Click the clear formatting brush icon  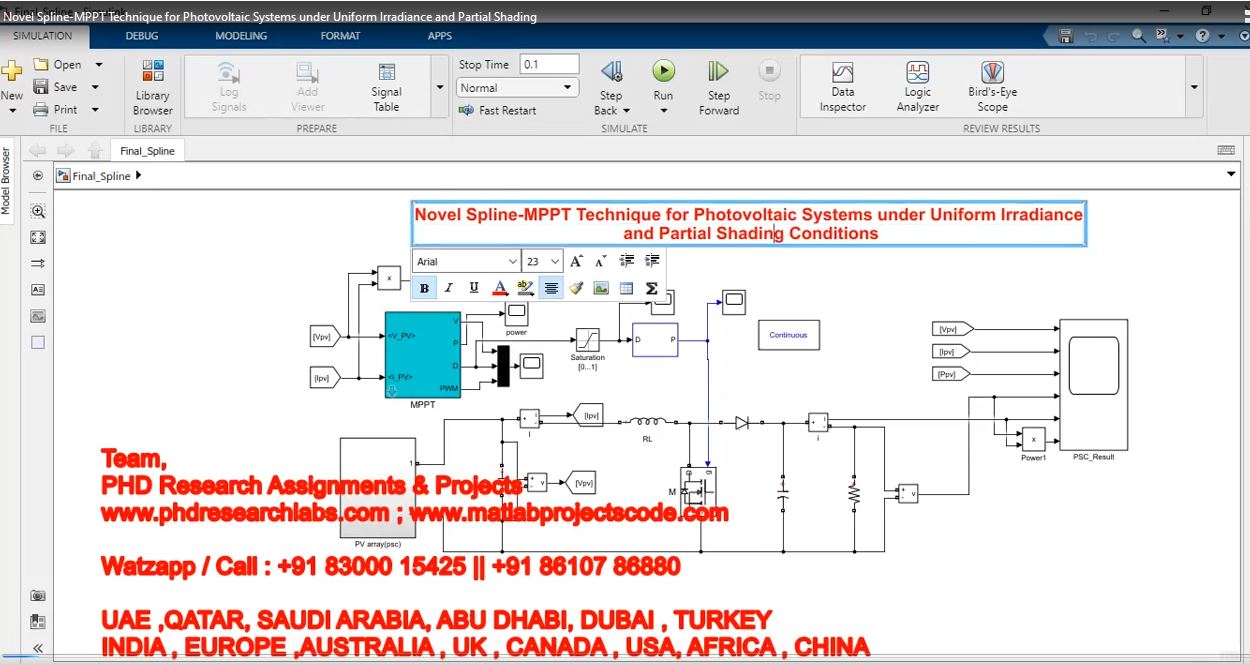pyautogui.click(x=576, y=288)
